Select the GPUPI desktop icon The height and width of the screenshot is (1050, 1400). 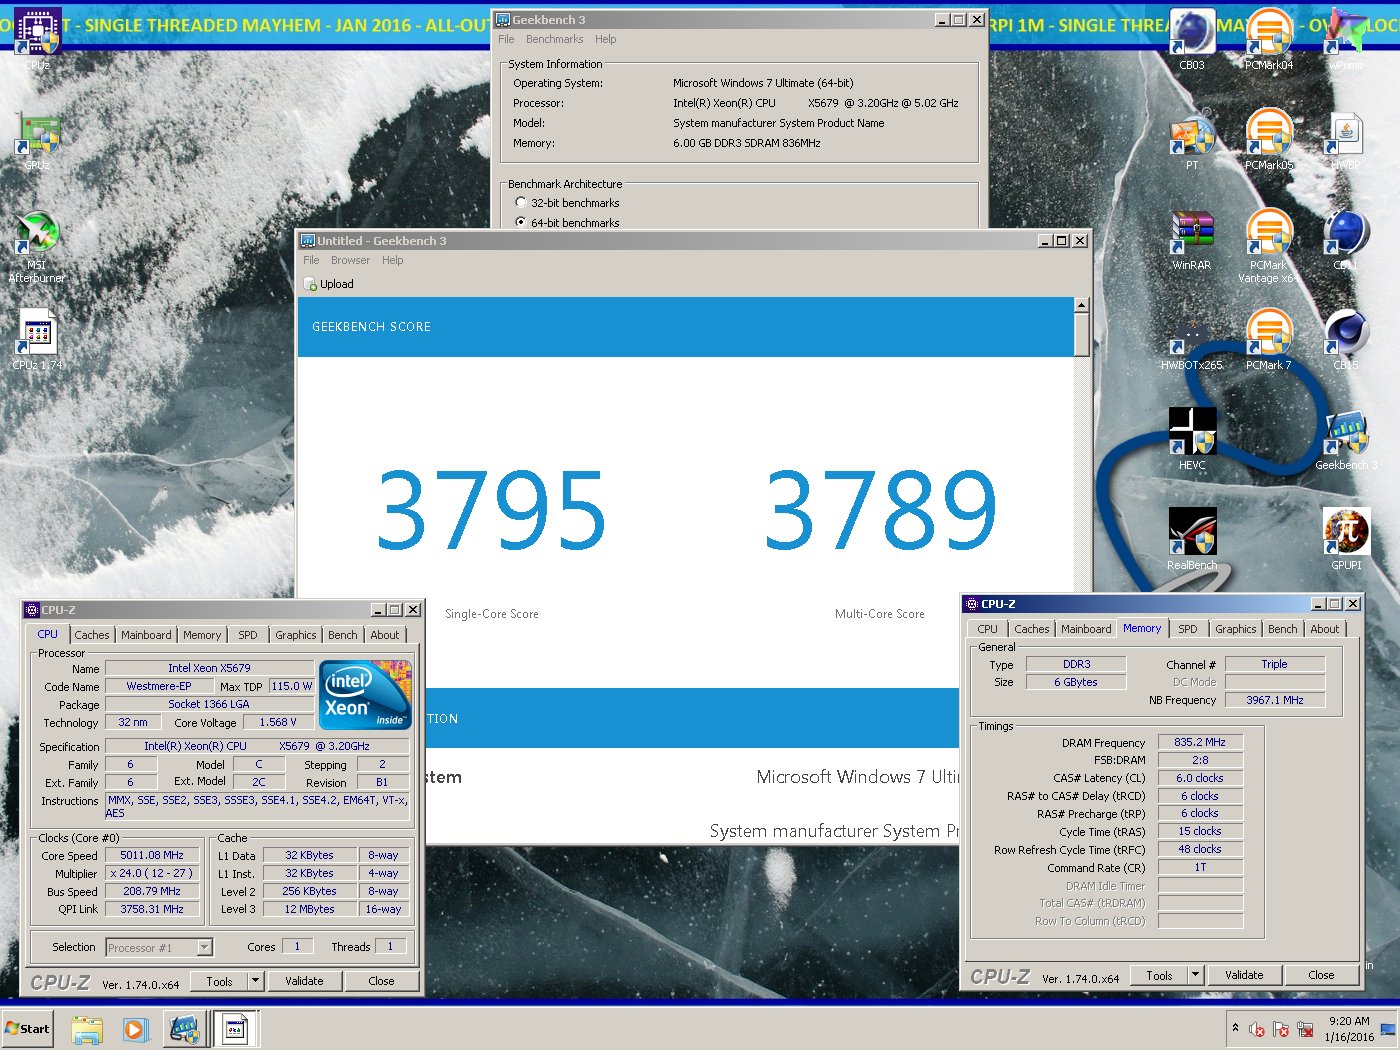pyautogui.click(x=1346, y=537)
